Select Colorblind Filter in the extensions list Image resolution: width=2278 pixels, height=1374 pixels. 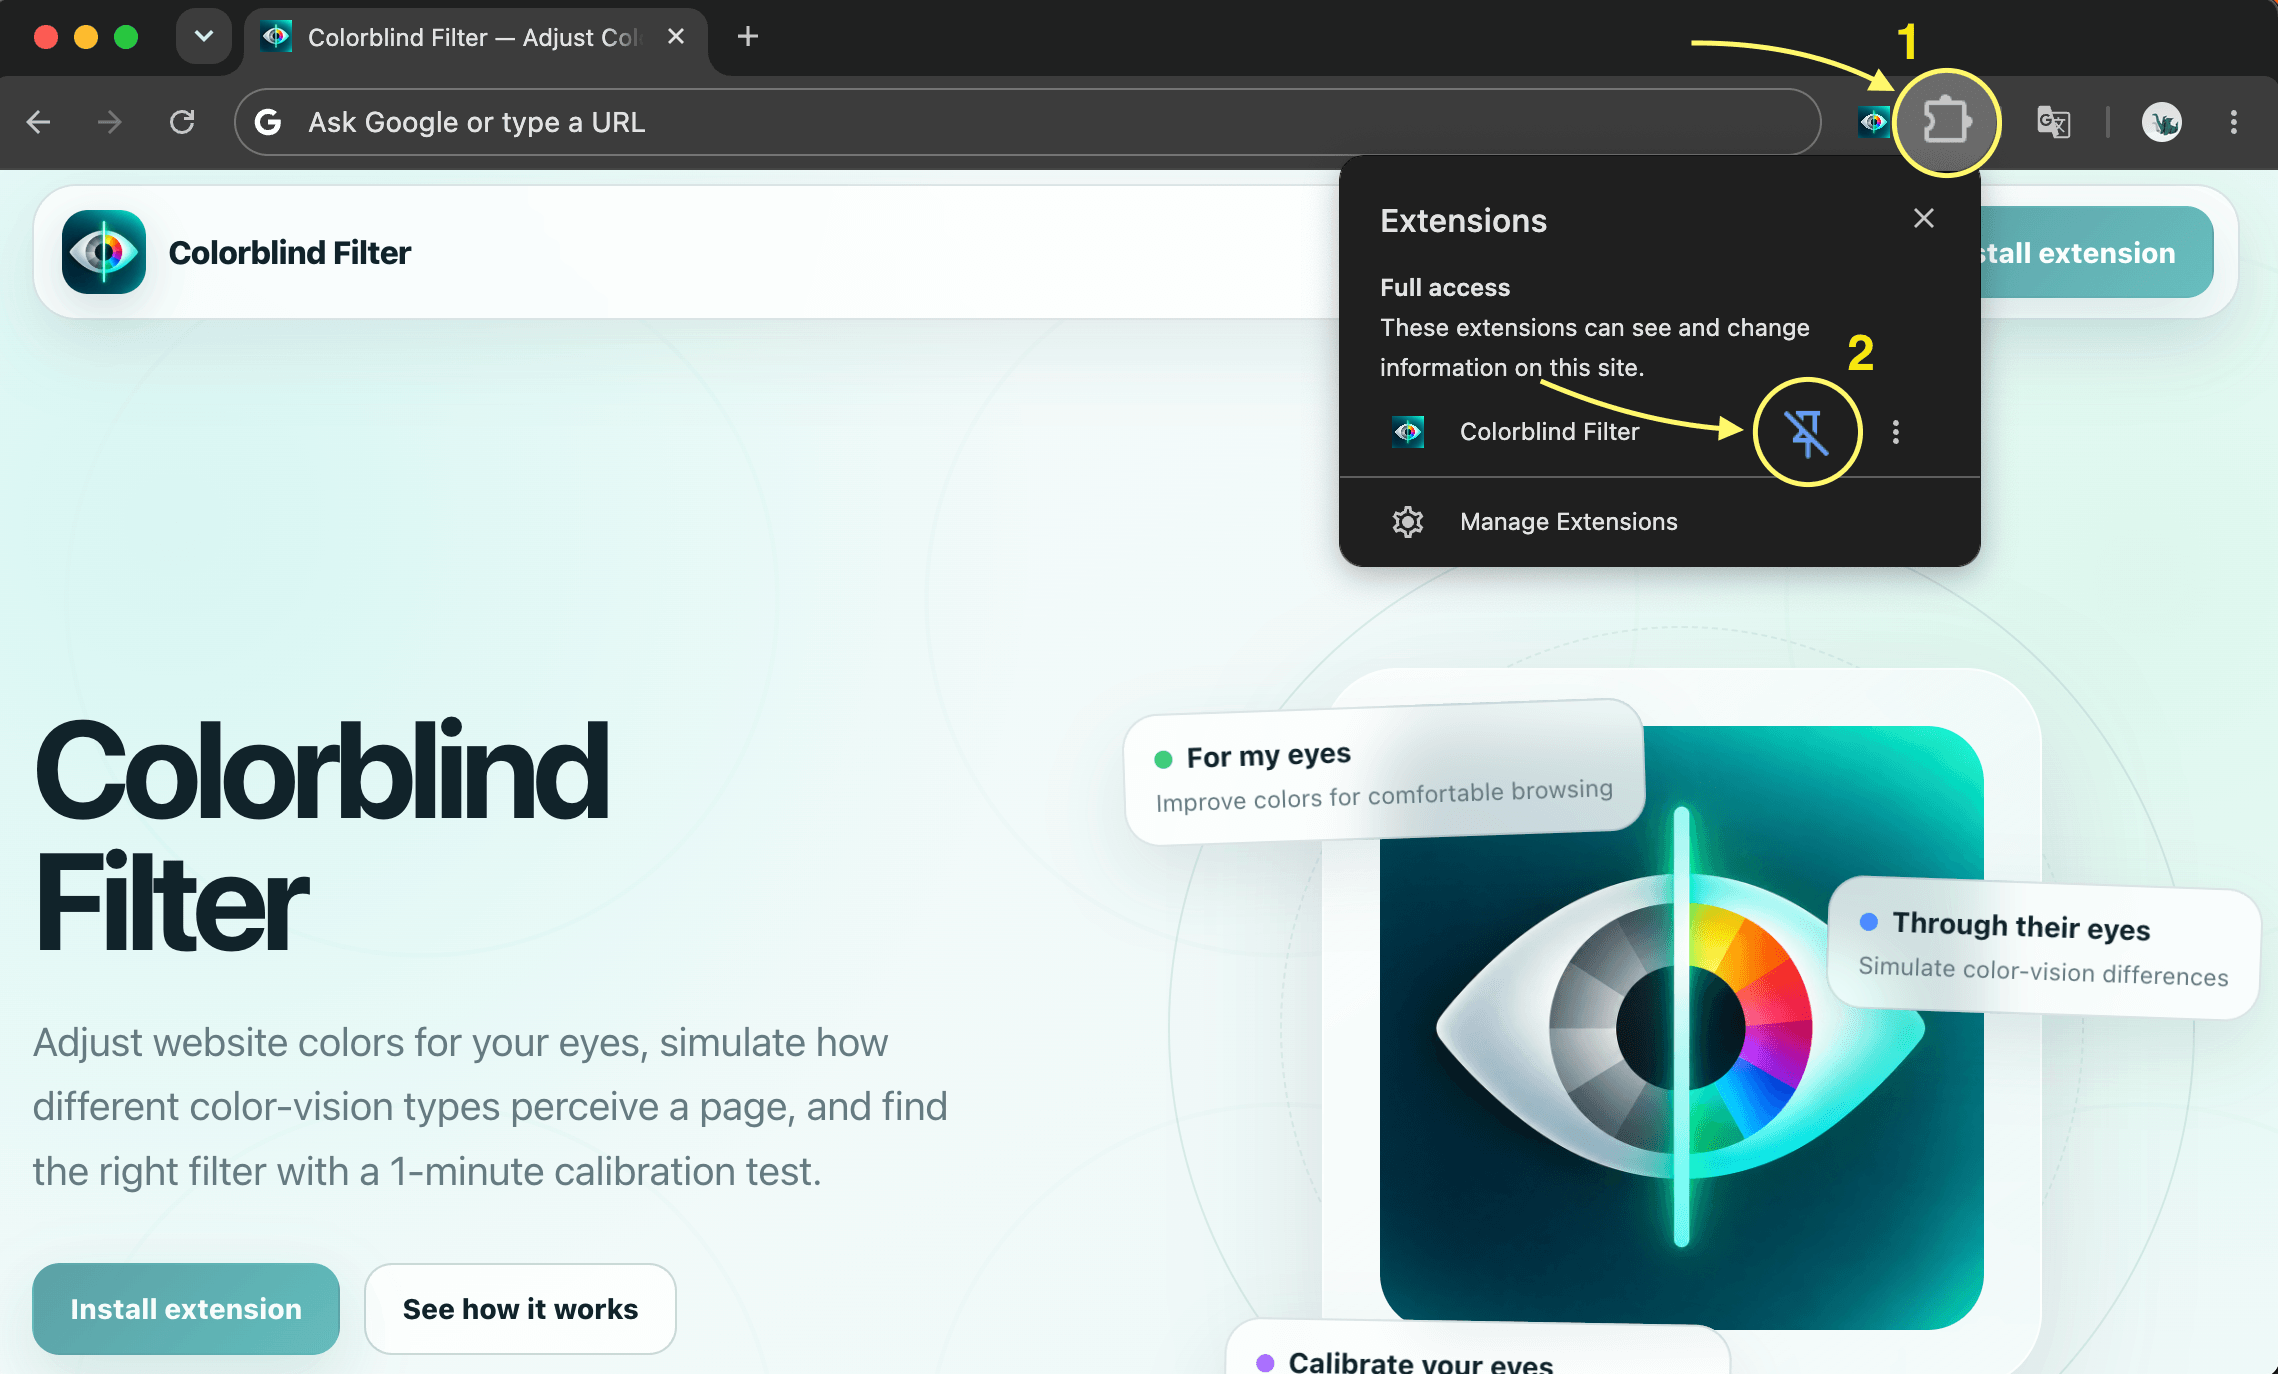(x=1549, y=432)
